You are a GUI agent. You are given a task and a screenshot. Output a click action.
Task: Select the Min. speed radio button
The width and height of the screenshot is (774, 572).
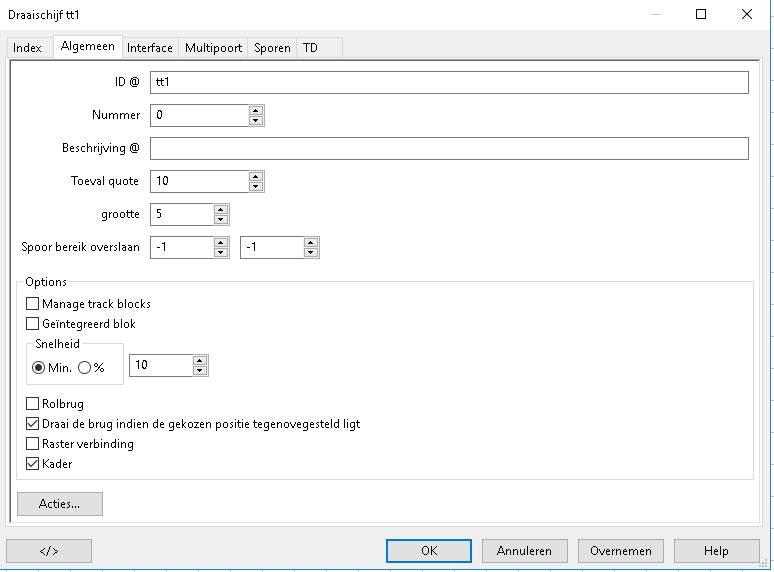click(39, 367)
